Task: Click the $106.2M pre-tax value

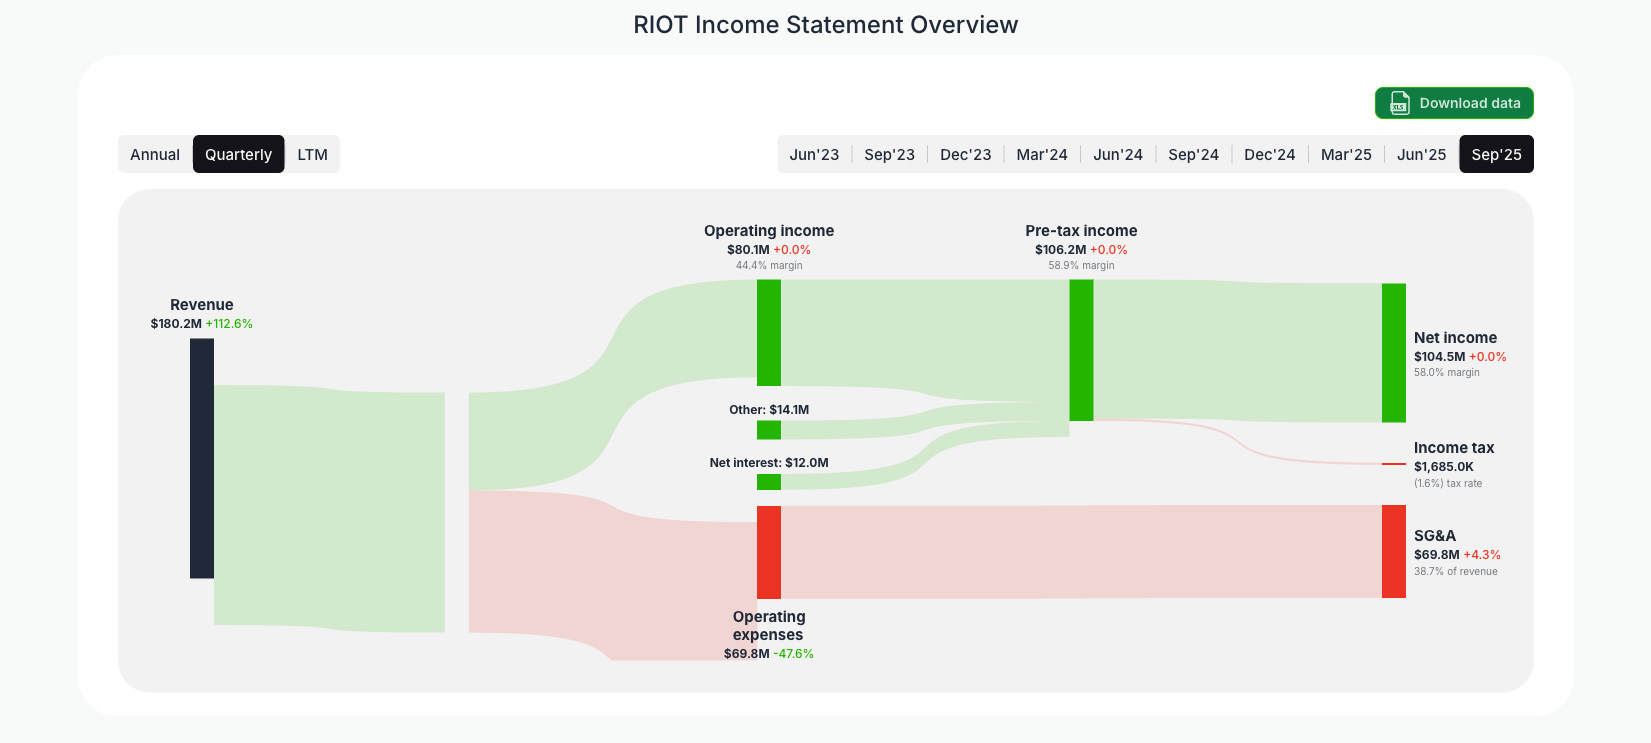Action: (x=1060, y=250)
